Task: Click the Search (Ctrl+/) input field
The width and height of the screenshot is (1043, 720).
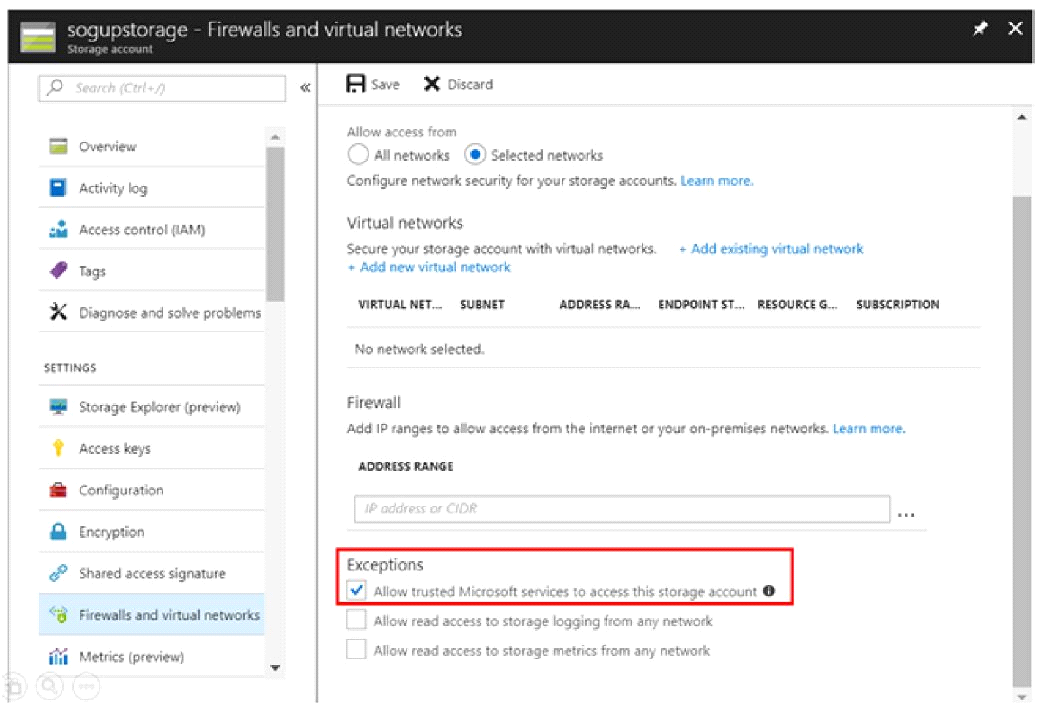Action: pyautogui.click(x=162, y=88)
